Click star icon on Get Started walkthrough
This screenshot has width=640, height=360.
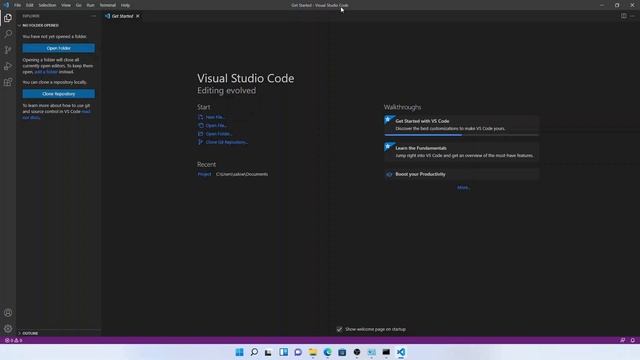tap(388, 119)
